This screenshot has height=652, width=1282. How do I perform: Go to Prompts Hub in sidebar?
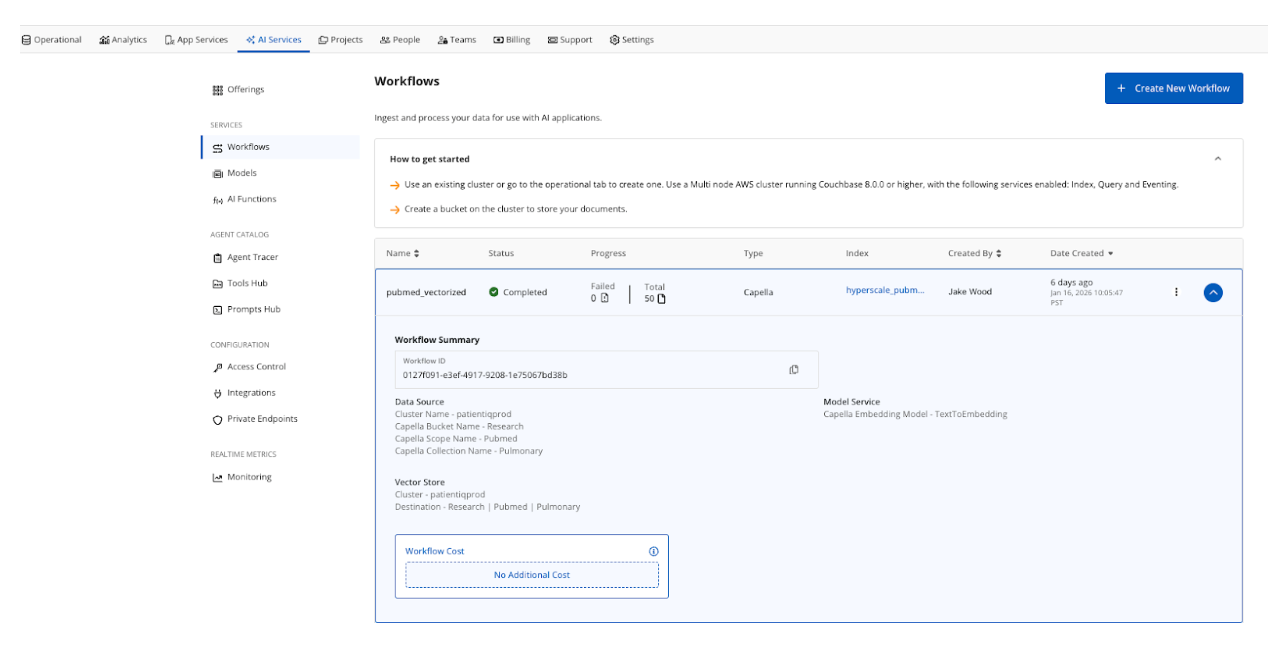point(253,309)
